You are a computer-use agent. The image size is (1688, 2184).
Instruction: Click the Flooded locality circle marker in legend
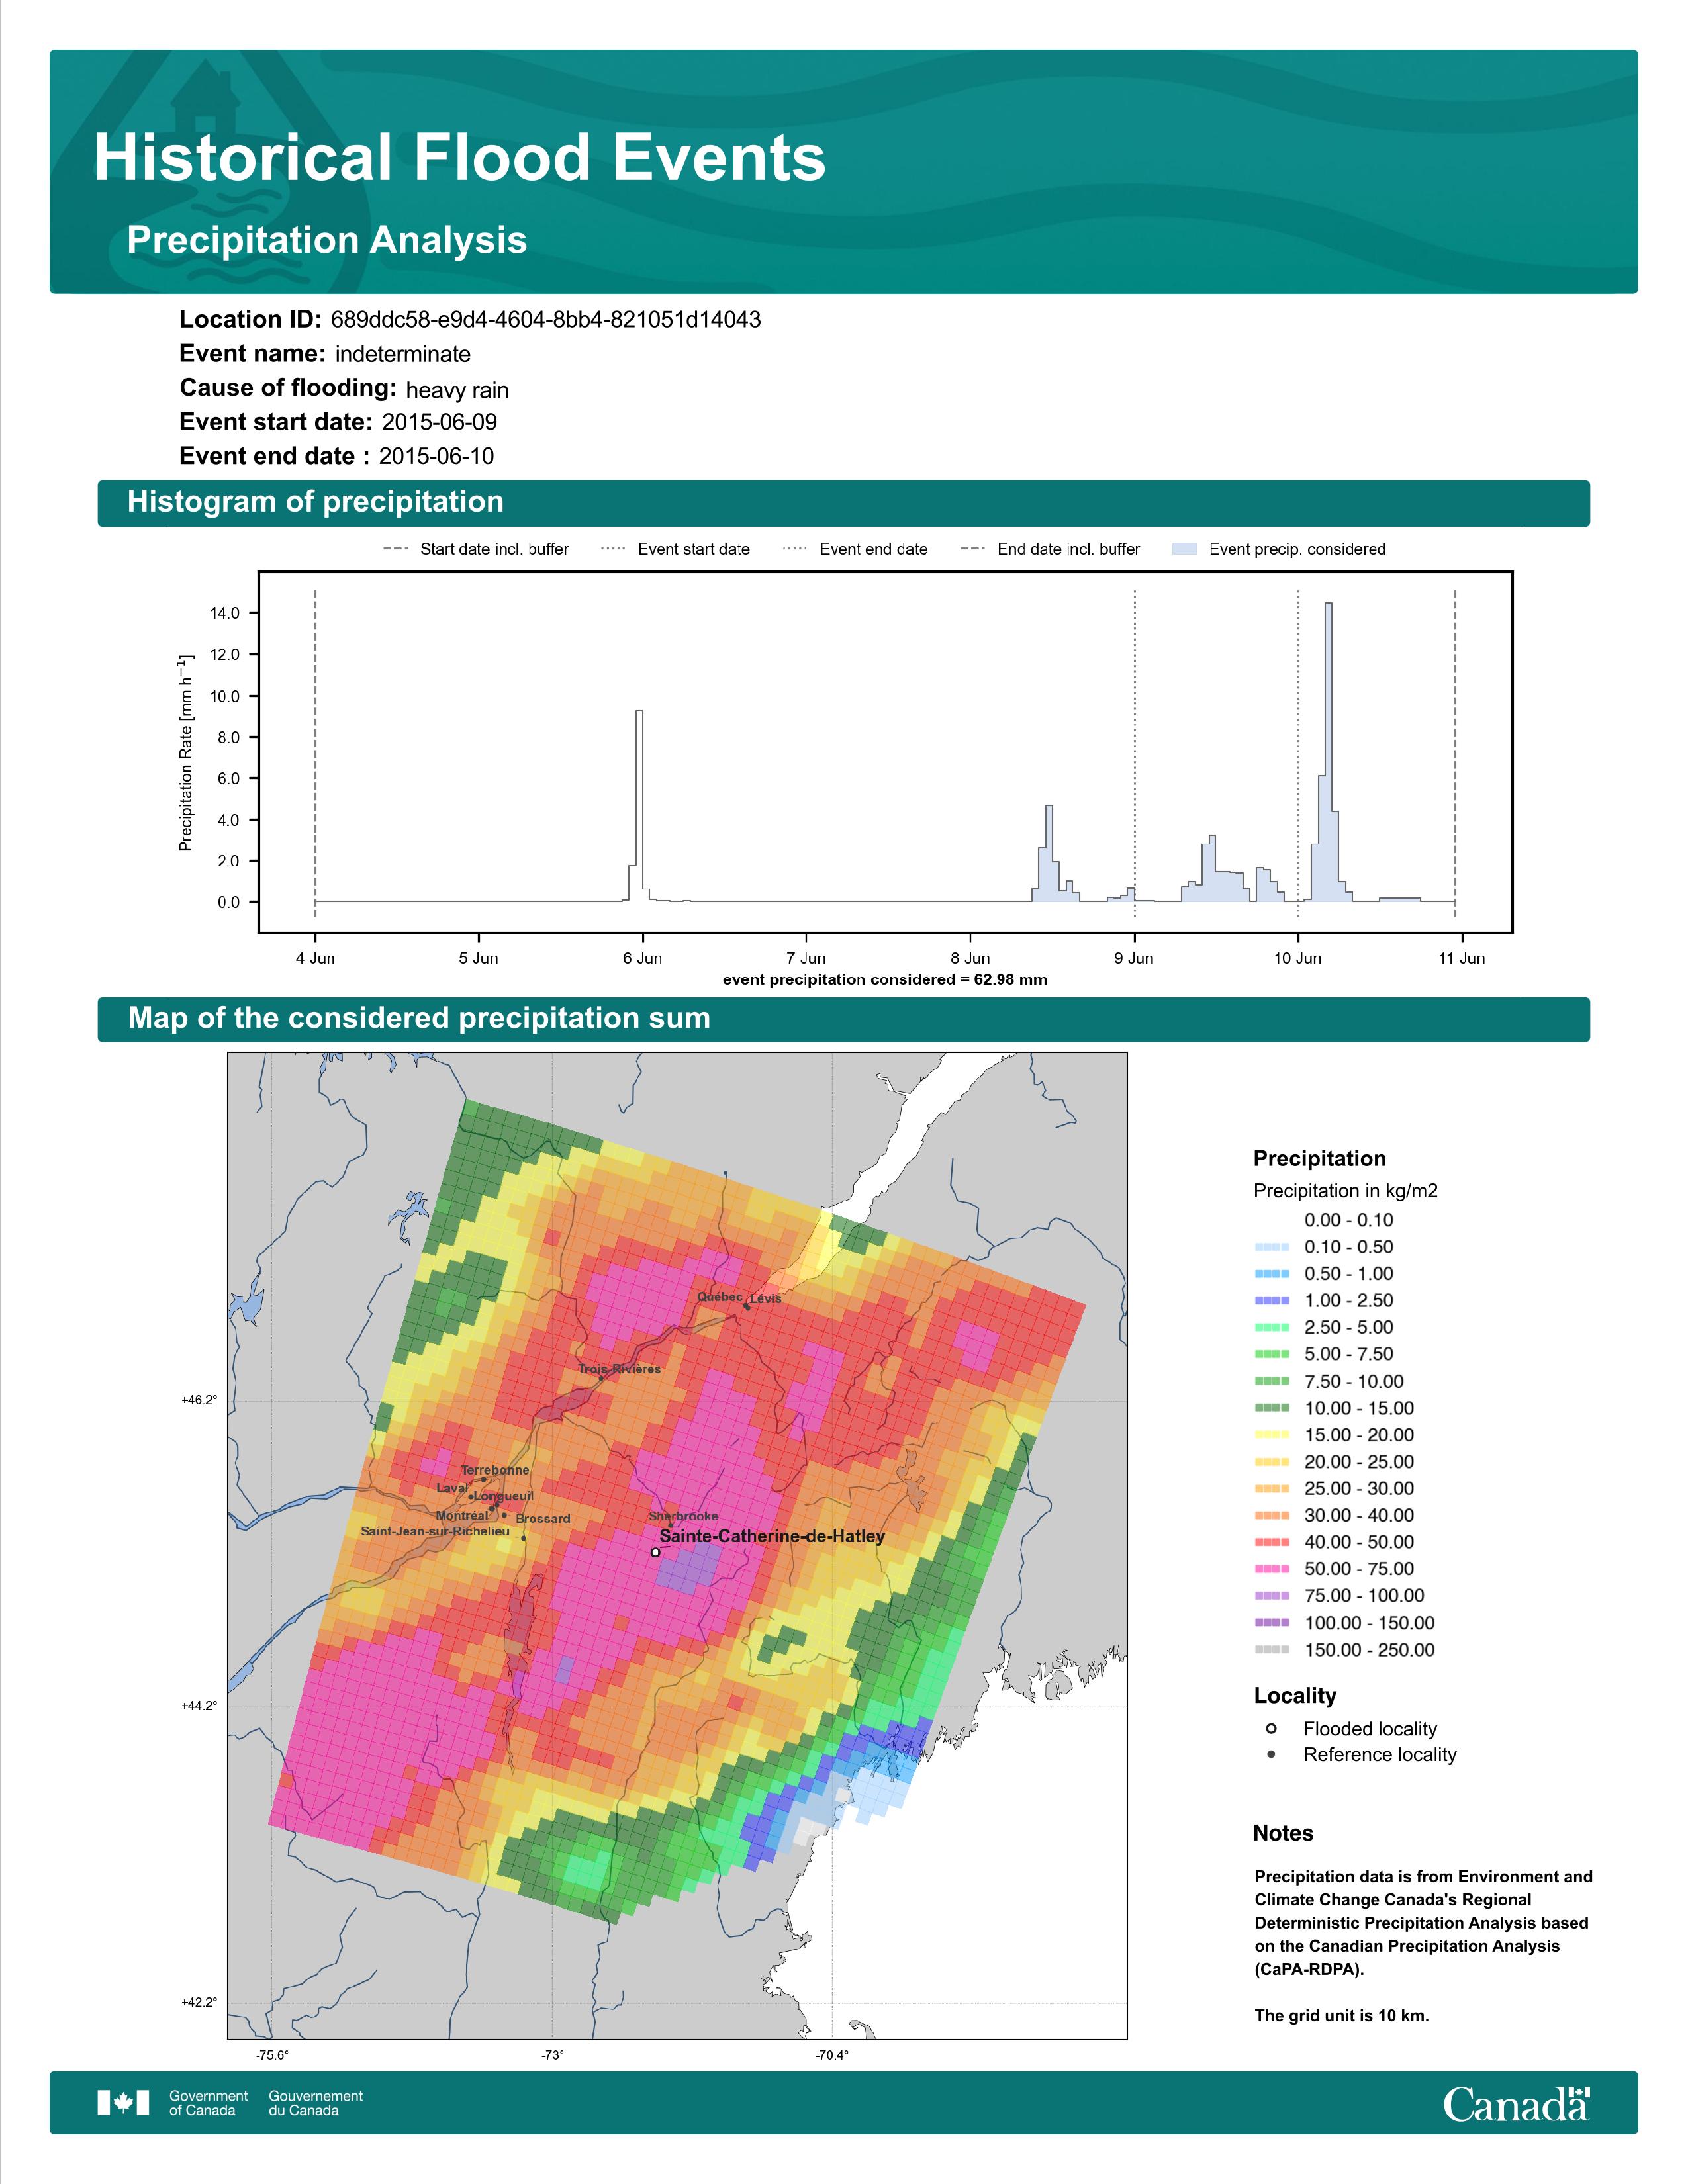1271,1729
